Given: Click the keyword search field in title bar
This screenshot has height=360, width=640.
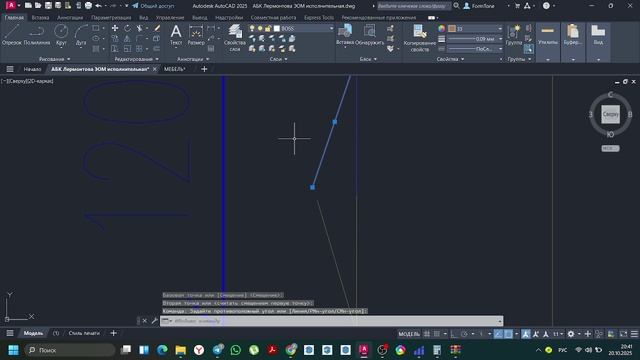Looking at the screenshot, I should (413, 6).
